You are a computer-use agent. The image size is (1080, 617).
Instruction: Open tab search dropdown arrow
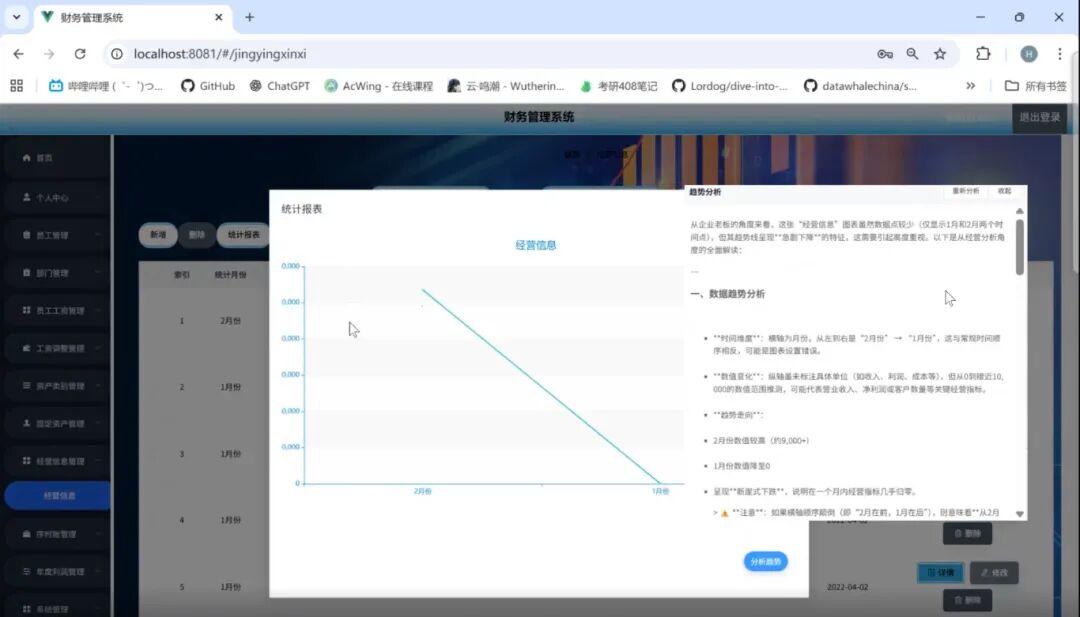click(16, 17)
